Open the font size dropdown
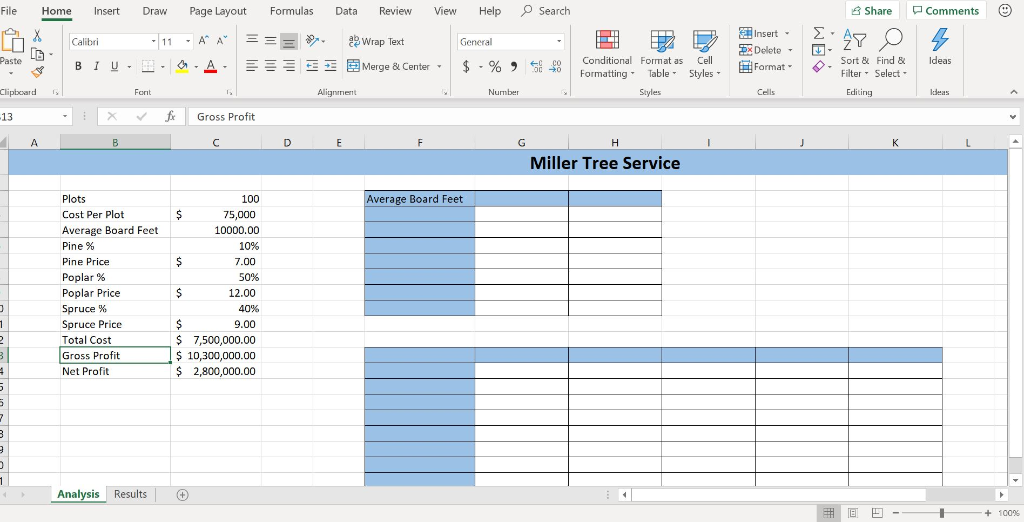This screenshot has height=522, width=1024. coord(188,41)
